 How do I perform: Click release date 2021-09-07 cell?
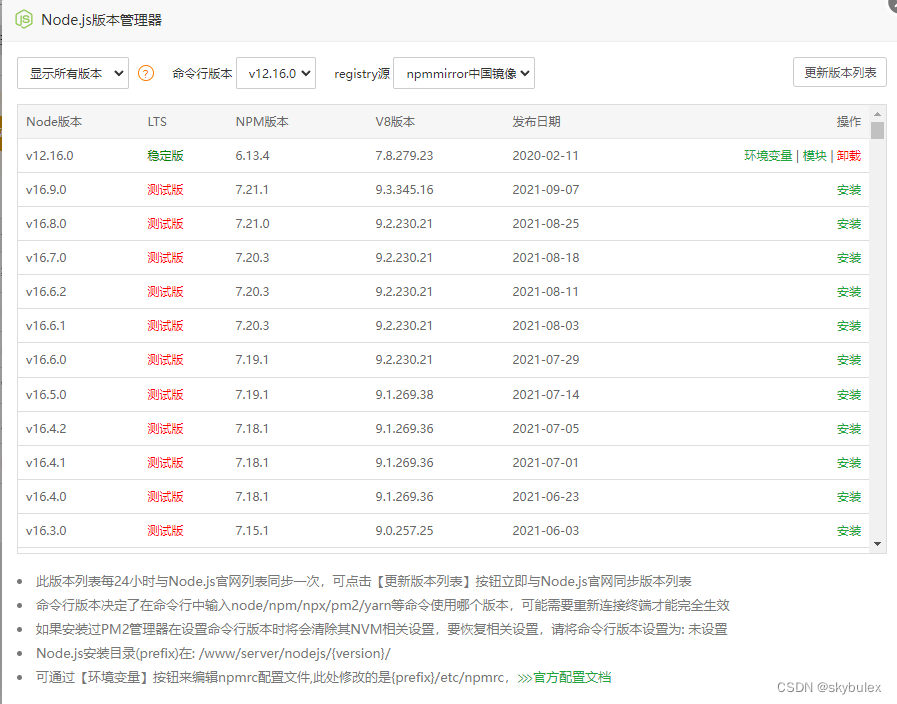[546, 190]
